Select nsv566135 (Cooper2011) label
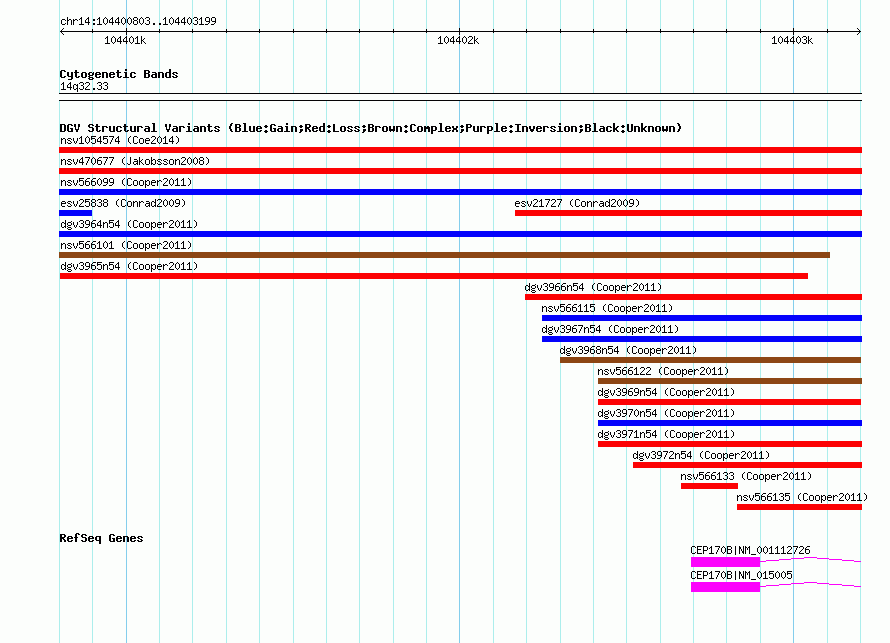The width and height of the screenshot is (890, 643). tap(802, 497)
